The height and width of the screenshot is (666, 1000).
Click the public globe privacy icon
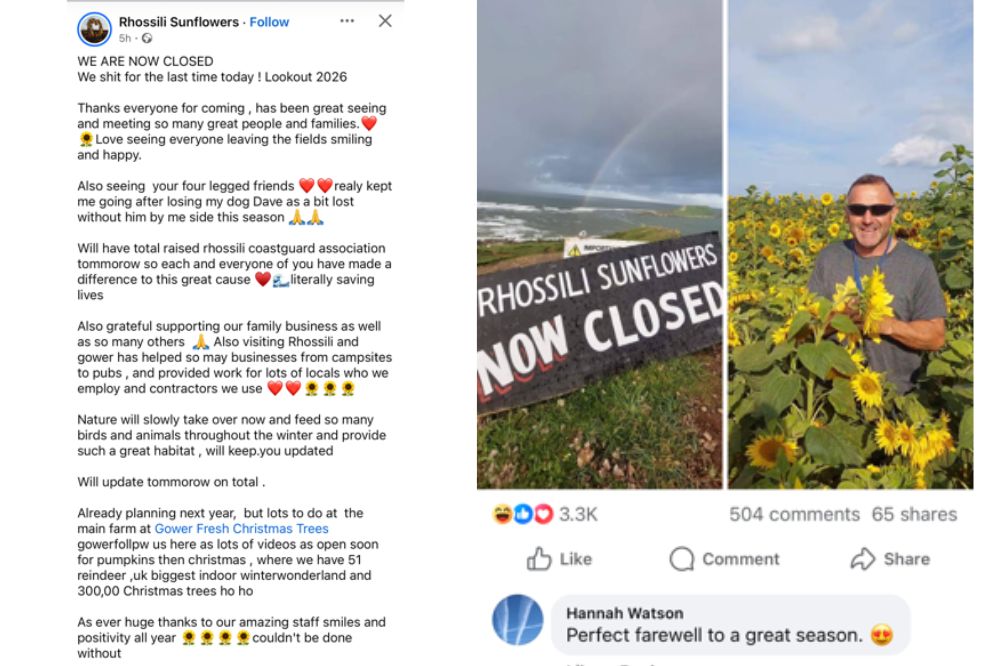tap(147, 38)
